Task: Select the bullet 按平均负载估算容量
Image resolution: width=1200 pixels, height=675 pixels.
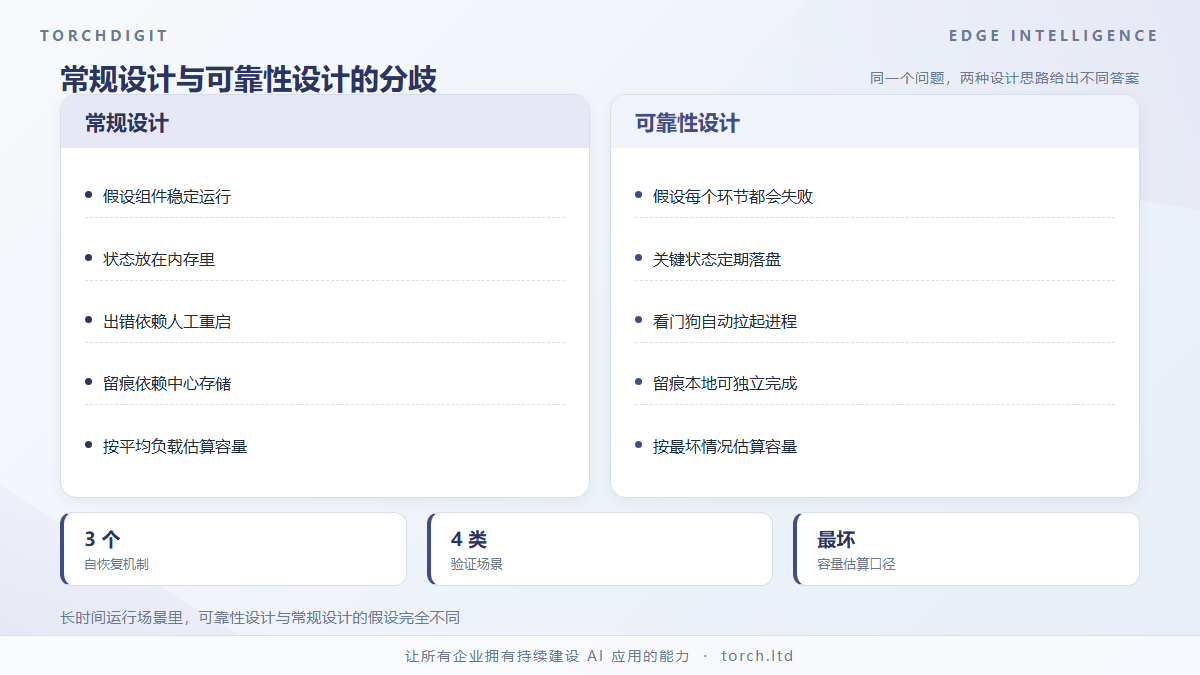Action: tap(175, 446)
